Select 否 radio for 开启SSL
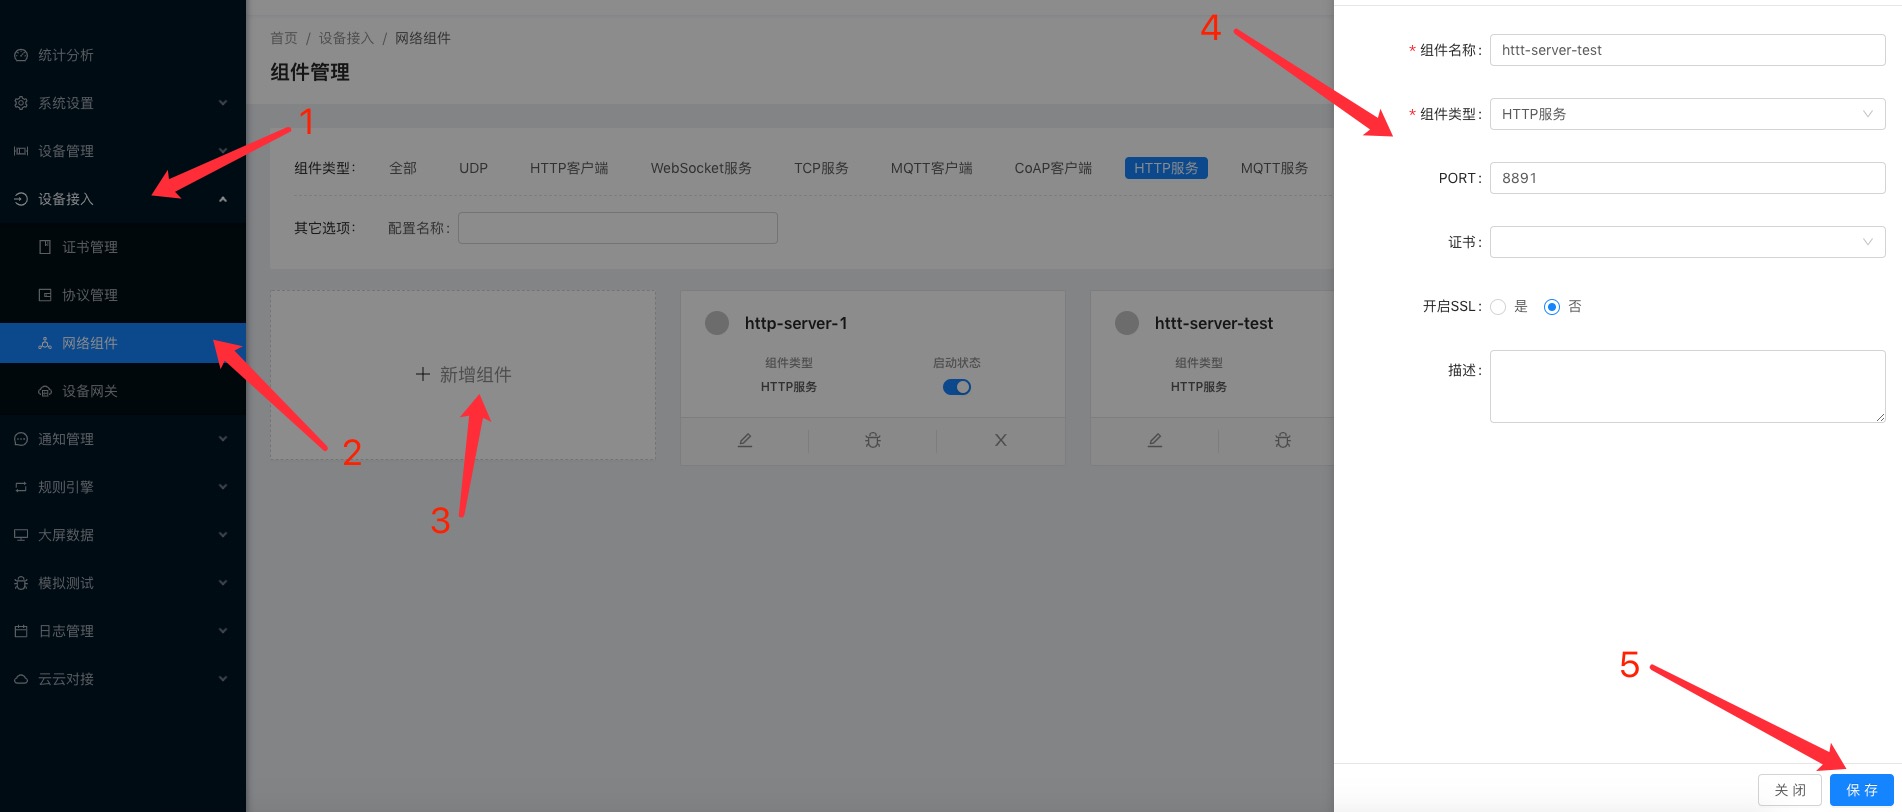Image resolution: width=1902 pixels, height=812 pixels. coord(1552,307)
